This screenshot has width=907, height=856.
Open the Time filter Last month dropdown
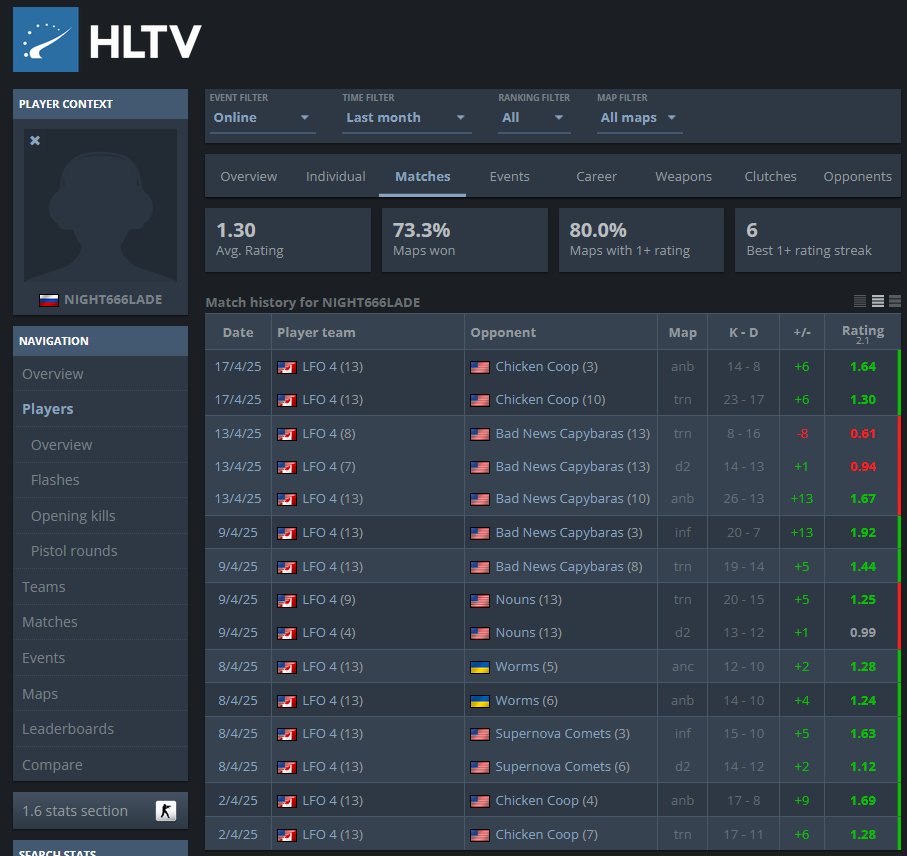coord(406,117)
